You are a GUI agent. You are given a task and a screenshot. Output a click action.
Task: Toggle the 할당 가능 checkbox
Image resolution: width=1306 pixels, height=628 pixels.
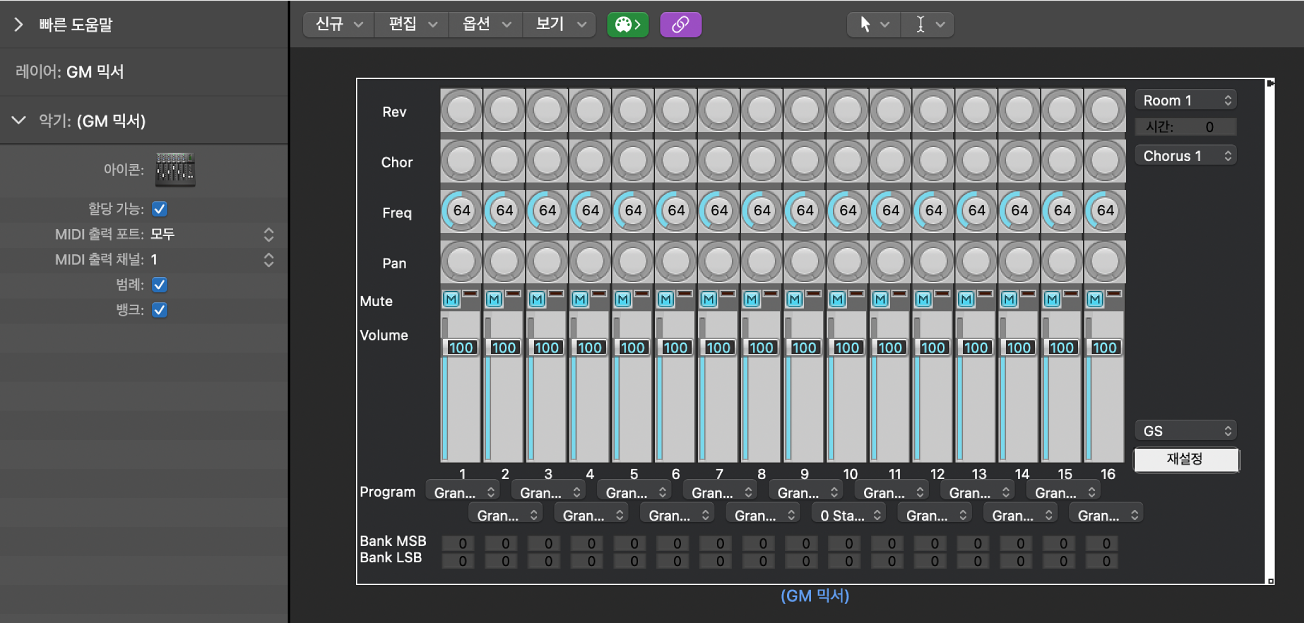click(159, 209)
